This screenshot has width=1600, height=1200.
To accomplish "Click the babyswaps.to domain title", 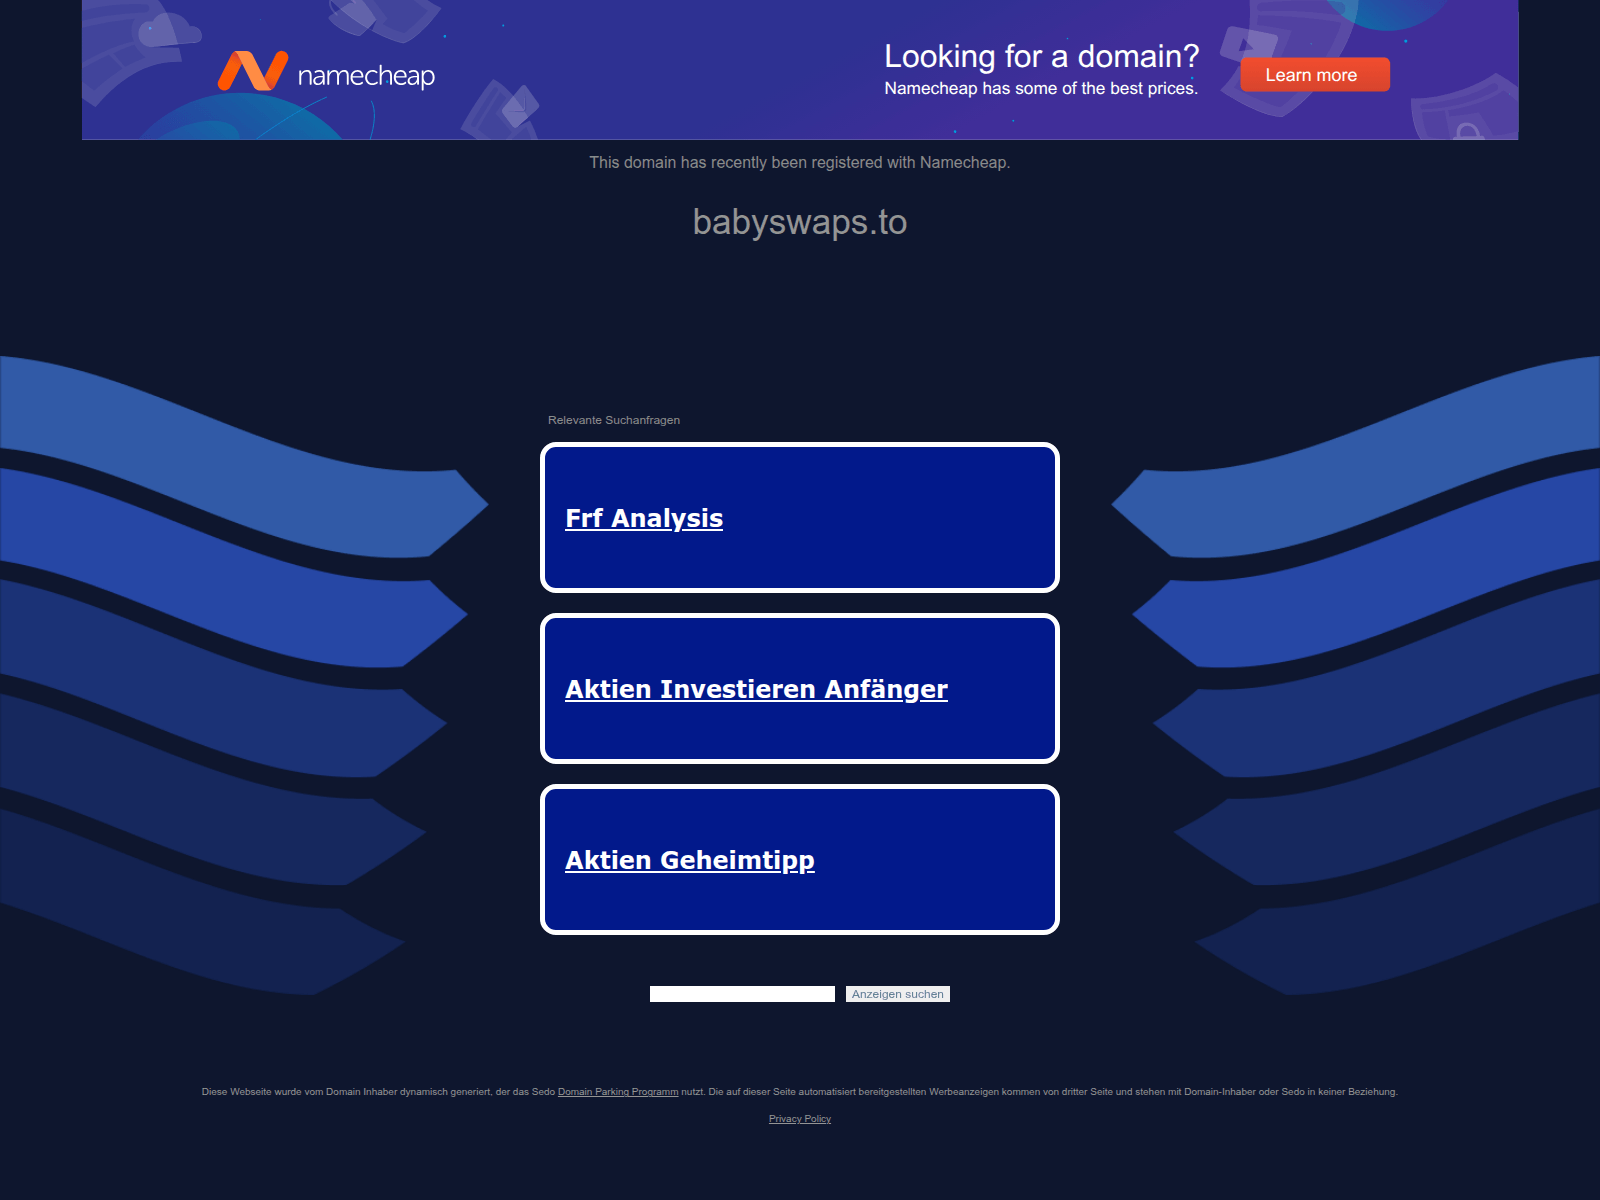I will (800, 222).
